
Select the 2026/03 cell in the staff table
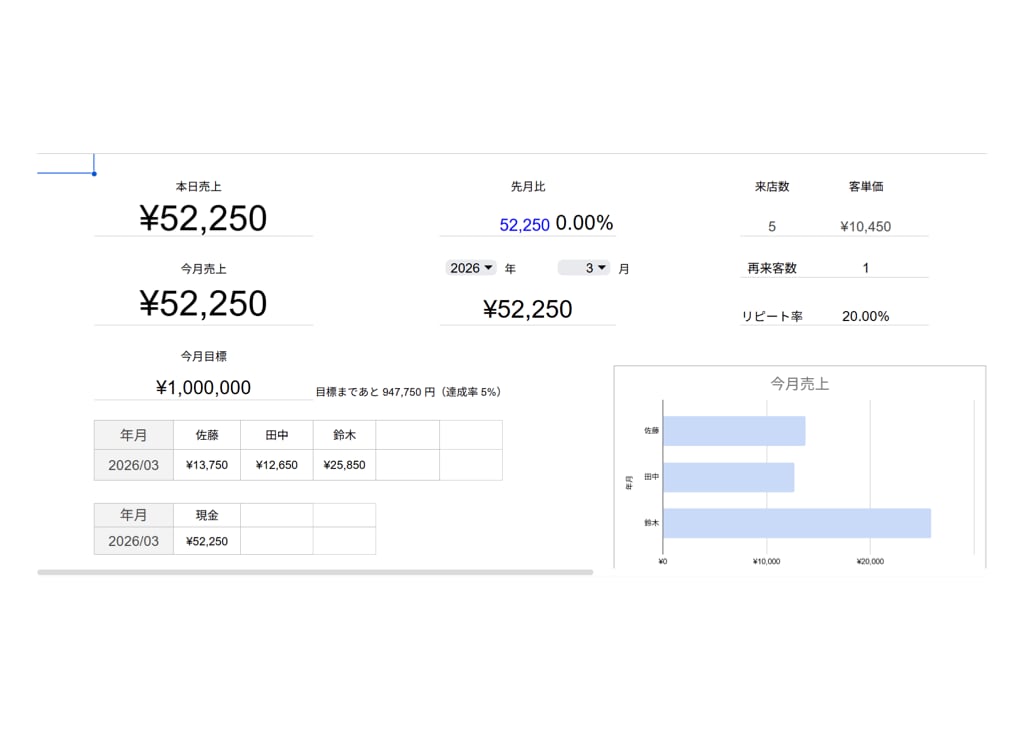(x=134, y=465)
